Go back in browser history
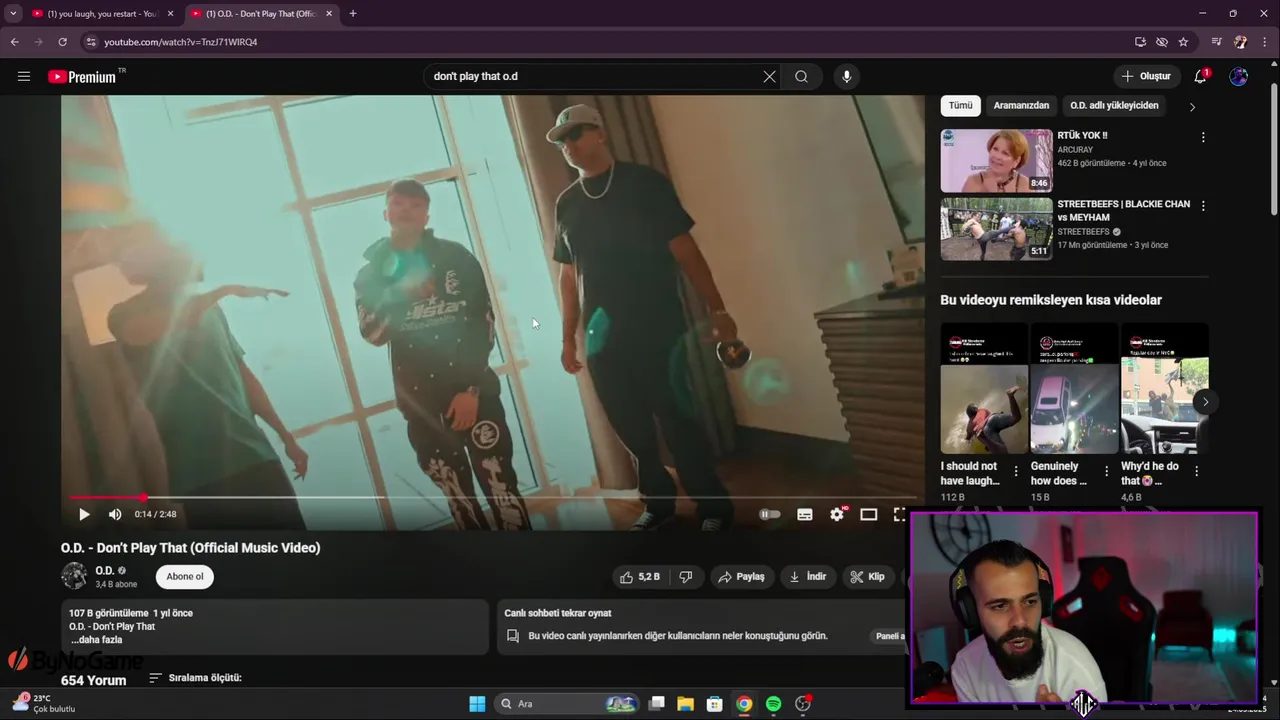1280x720 pixels. [14, 42]
